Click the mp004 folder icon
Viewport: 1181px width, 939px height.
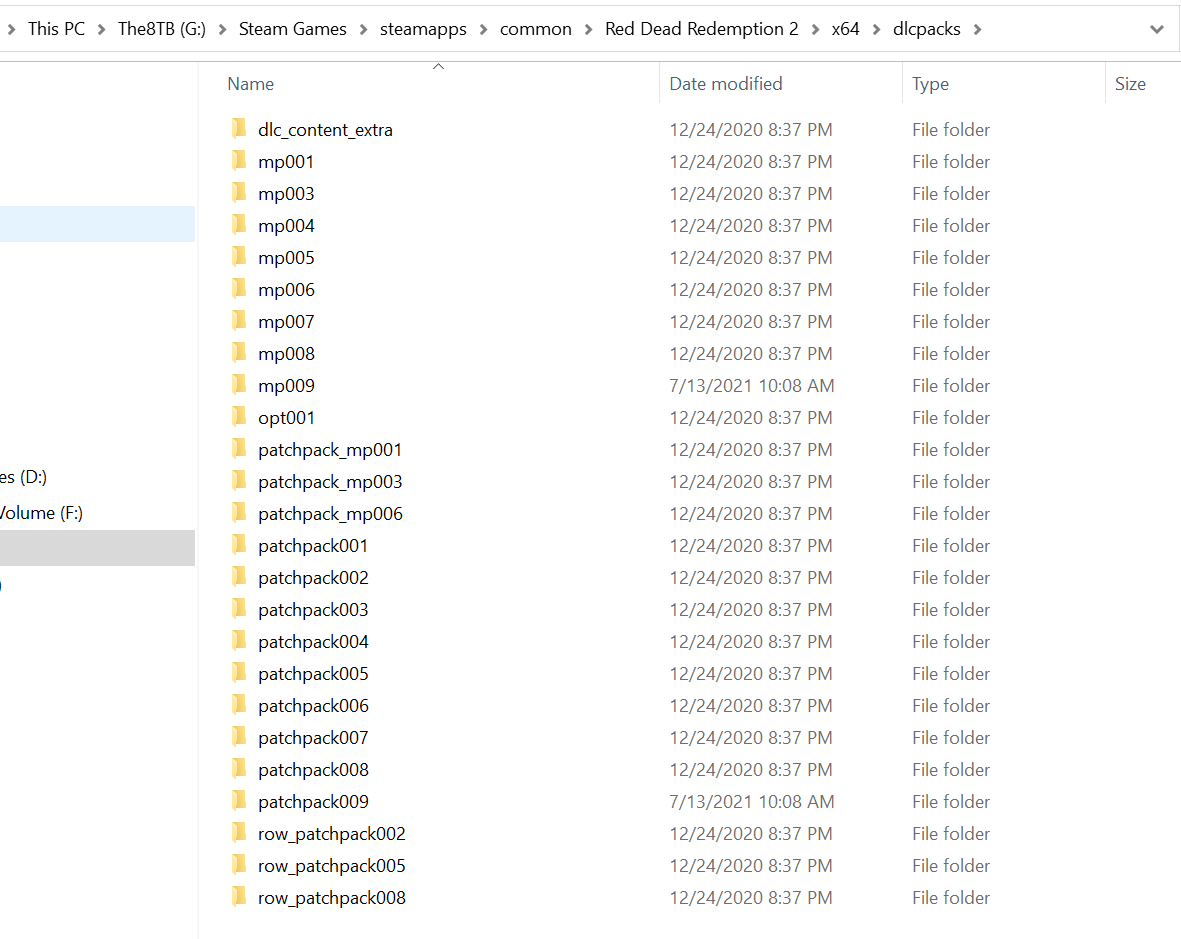[x=239, y=225]
